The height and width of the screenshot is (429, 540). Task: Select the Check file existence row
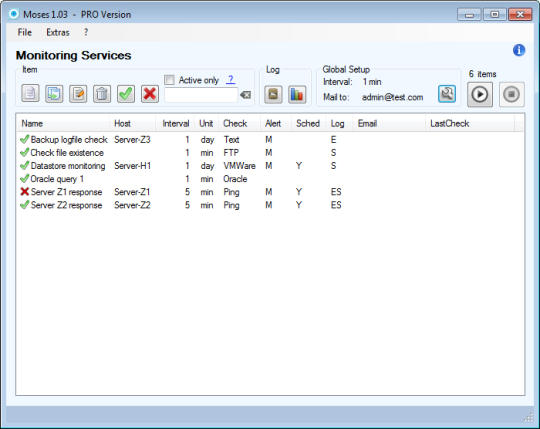point(270,153)
